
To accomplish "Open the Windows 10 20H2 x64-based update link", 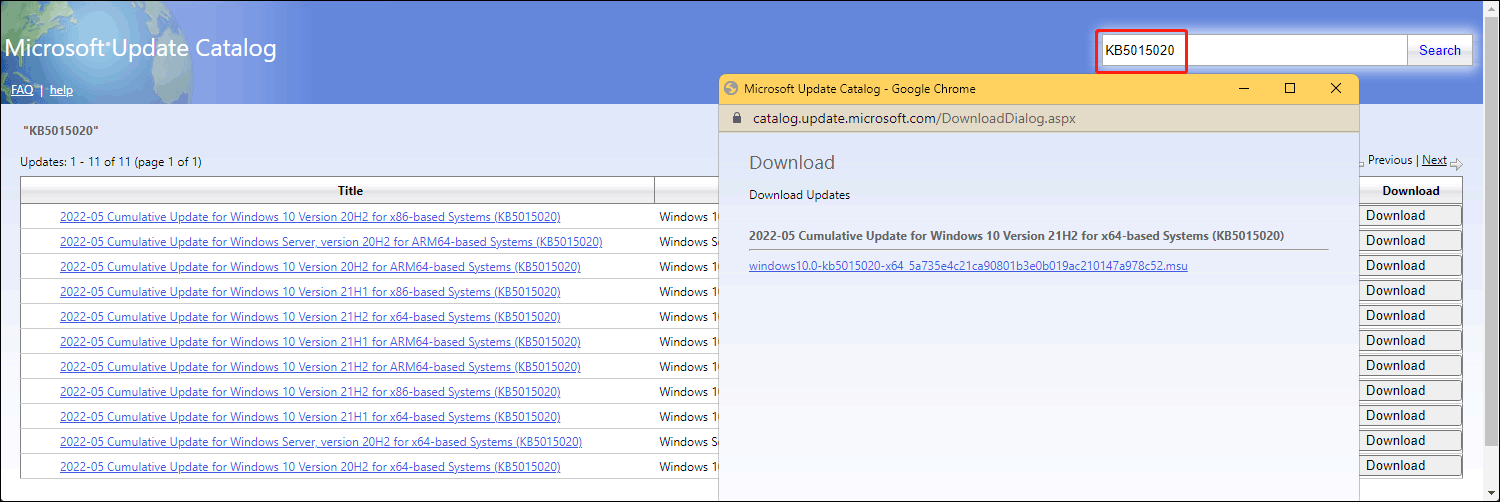I will click(310, 467).
